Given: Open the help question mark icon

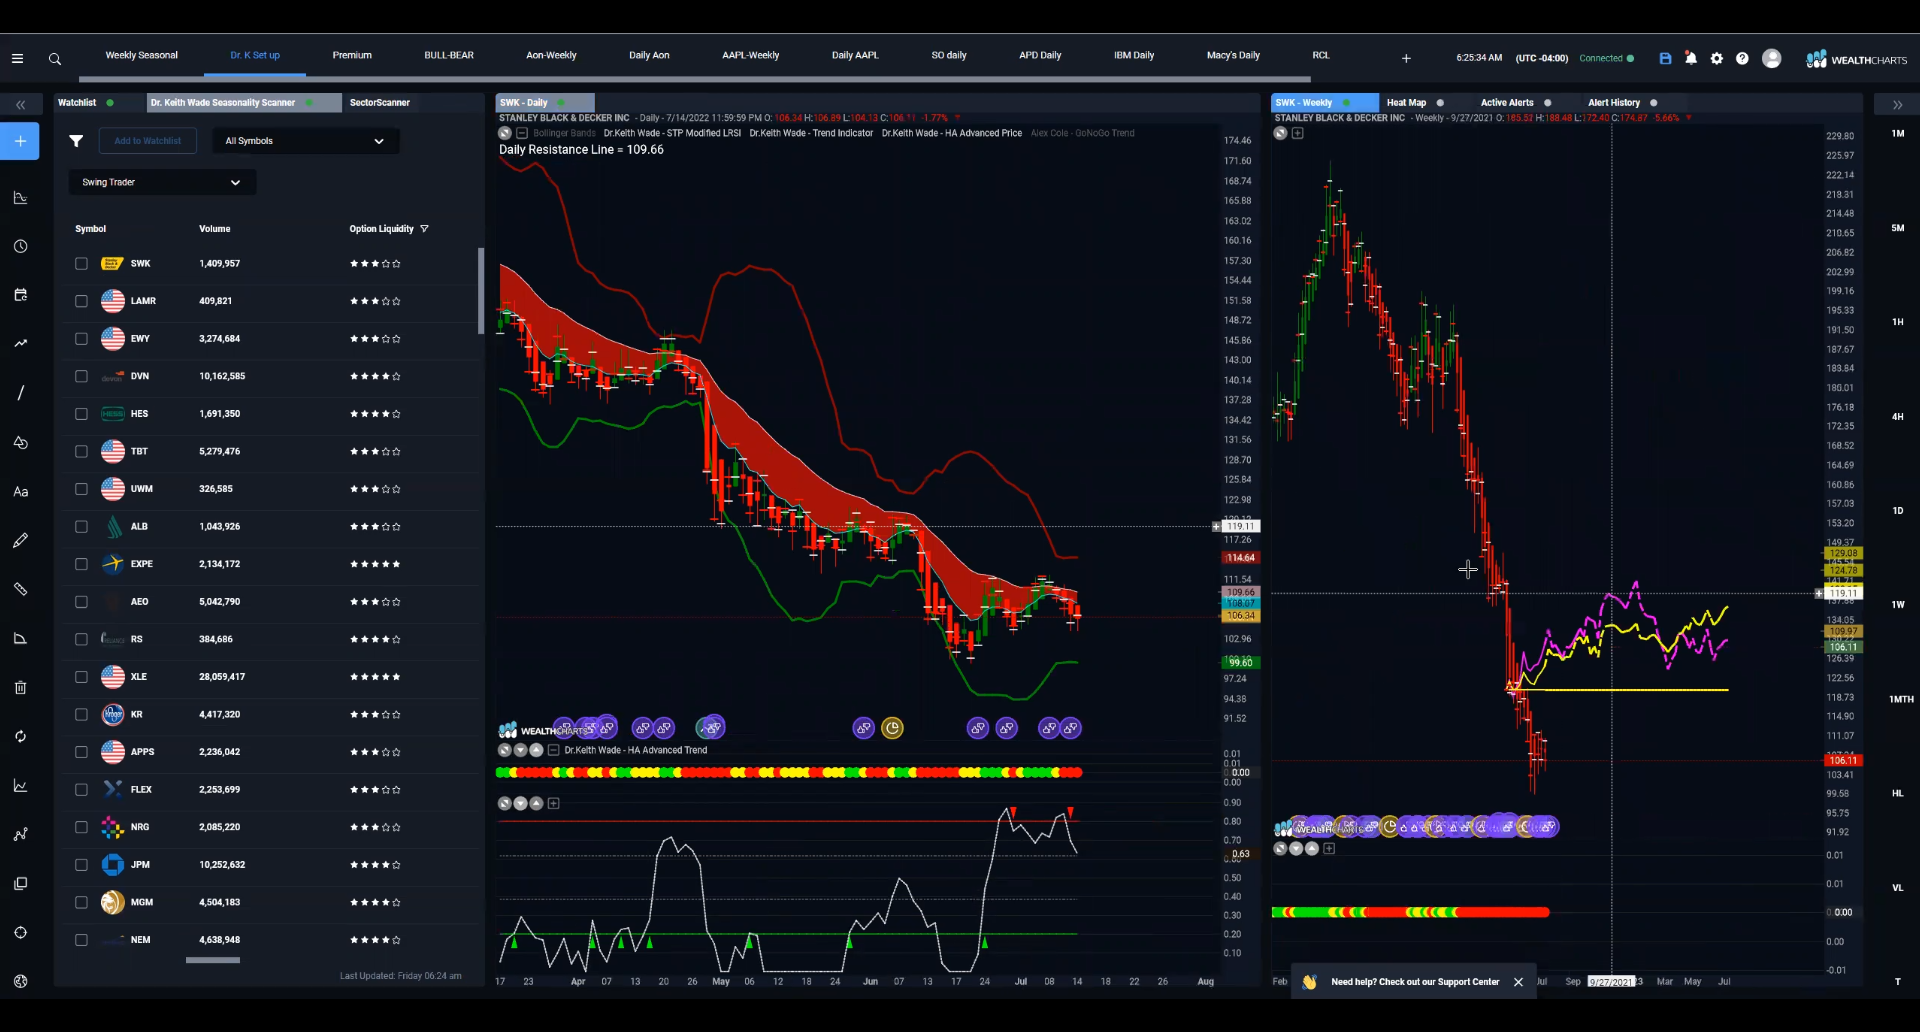Looking at the screenshot, I should click(1742, 59).
